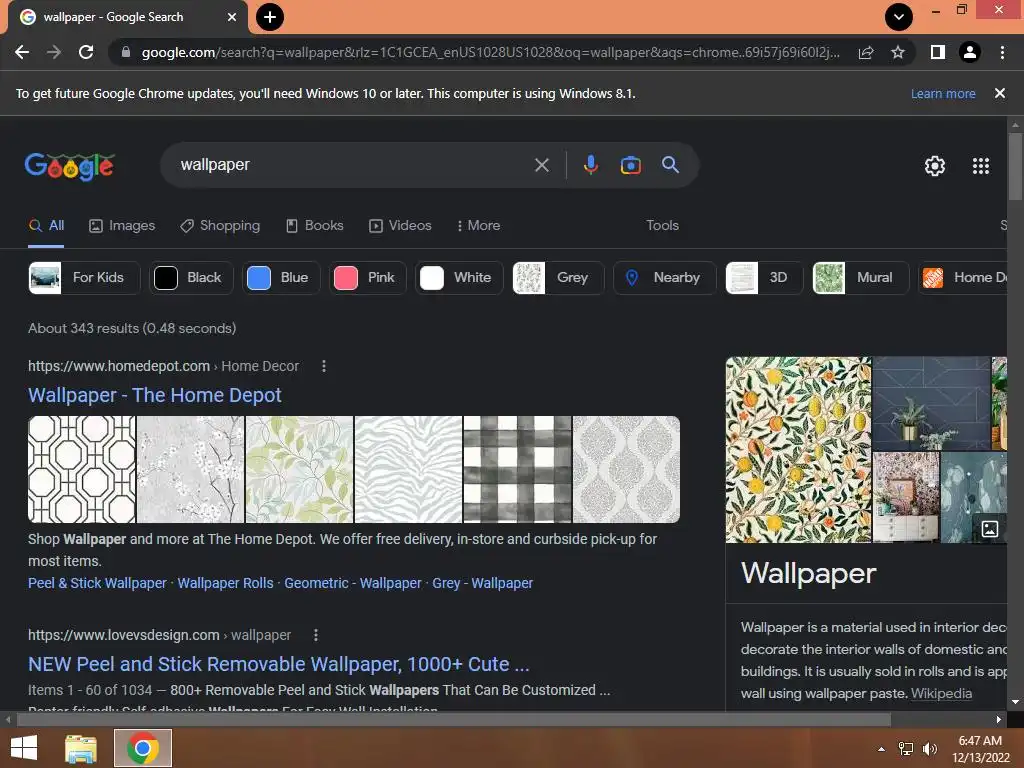Open the Peel & Stick Wallpaper sitelink

[97, 583]
